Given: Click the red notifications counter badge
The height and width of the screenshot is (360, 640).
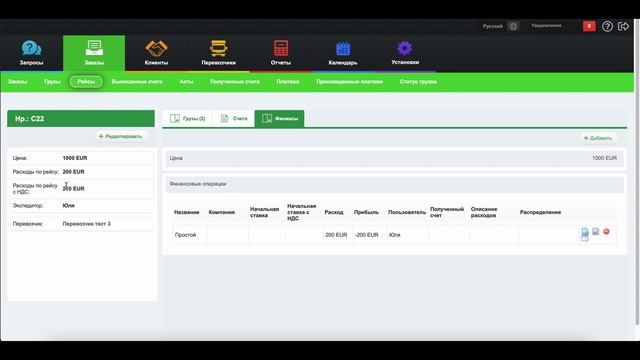Looking at the screenshot, I should (x=589, y=26).
